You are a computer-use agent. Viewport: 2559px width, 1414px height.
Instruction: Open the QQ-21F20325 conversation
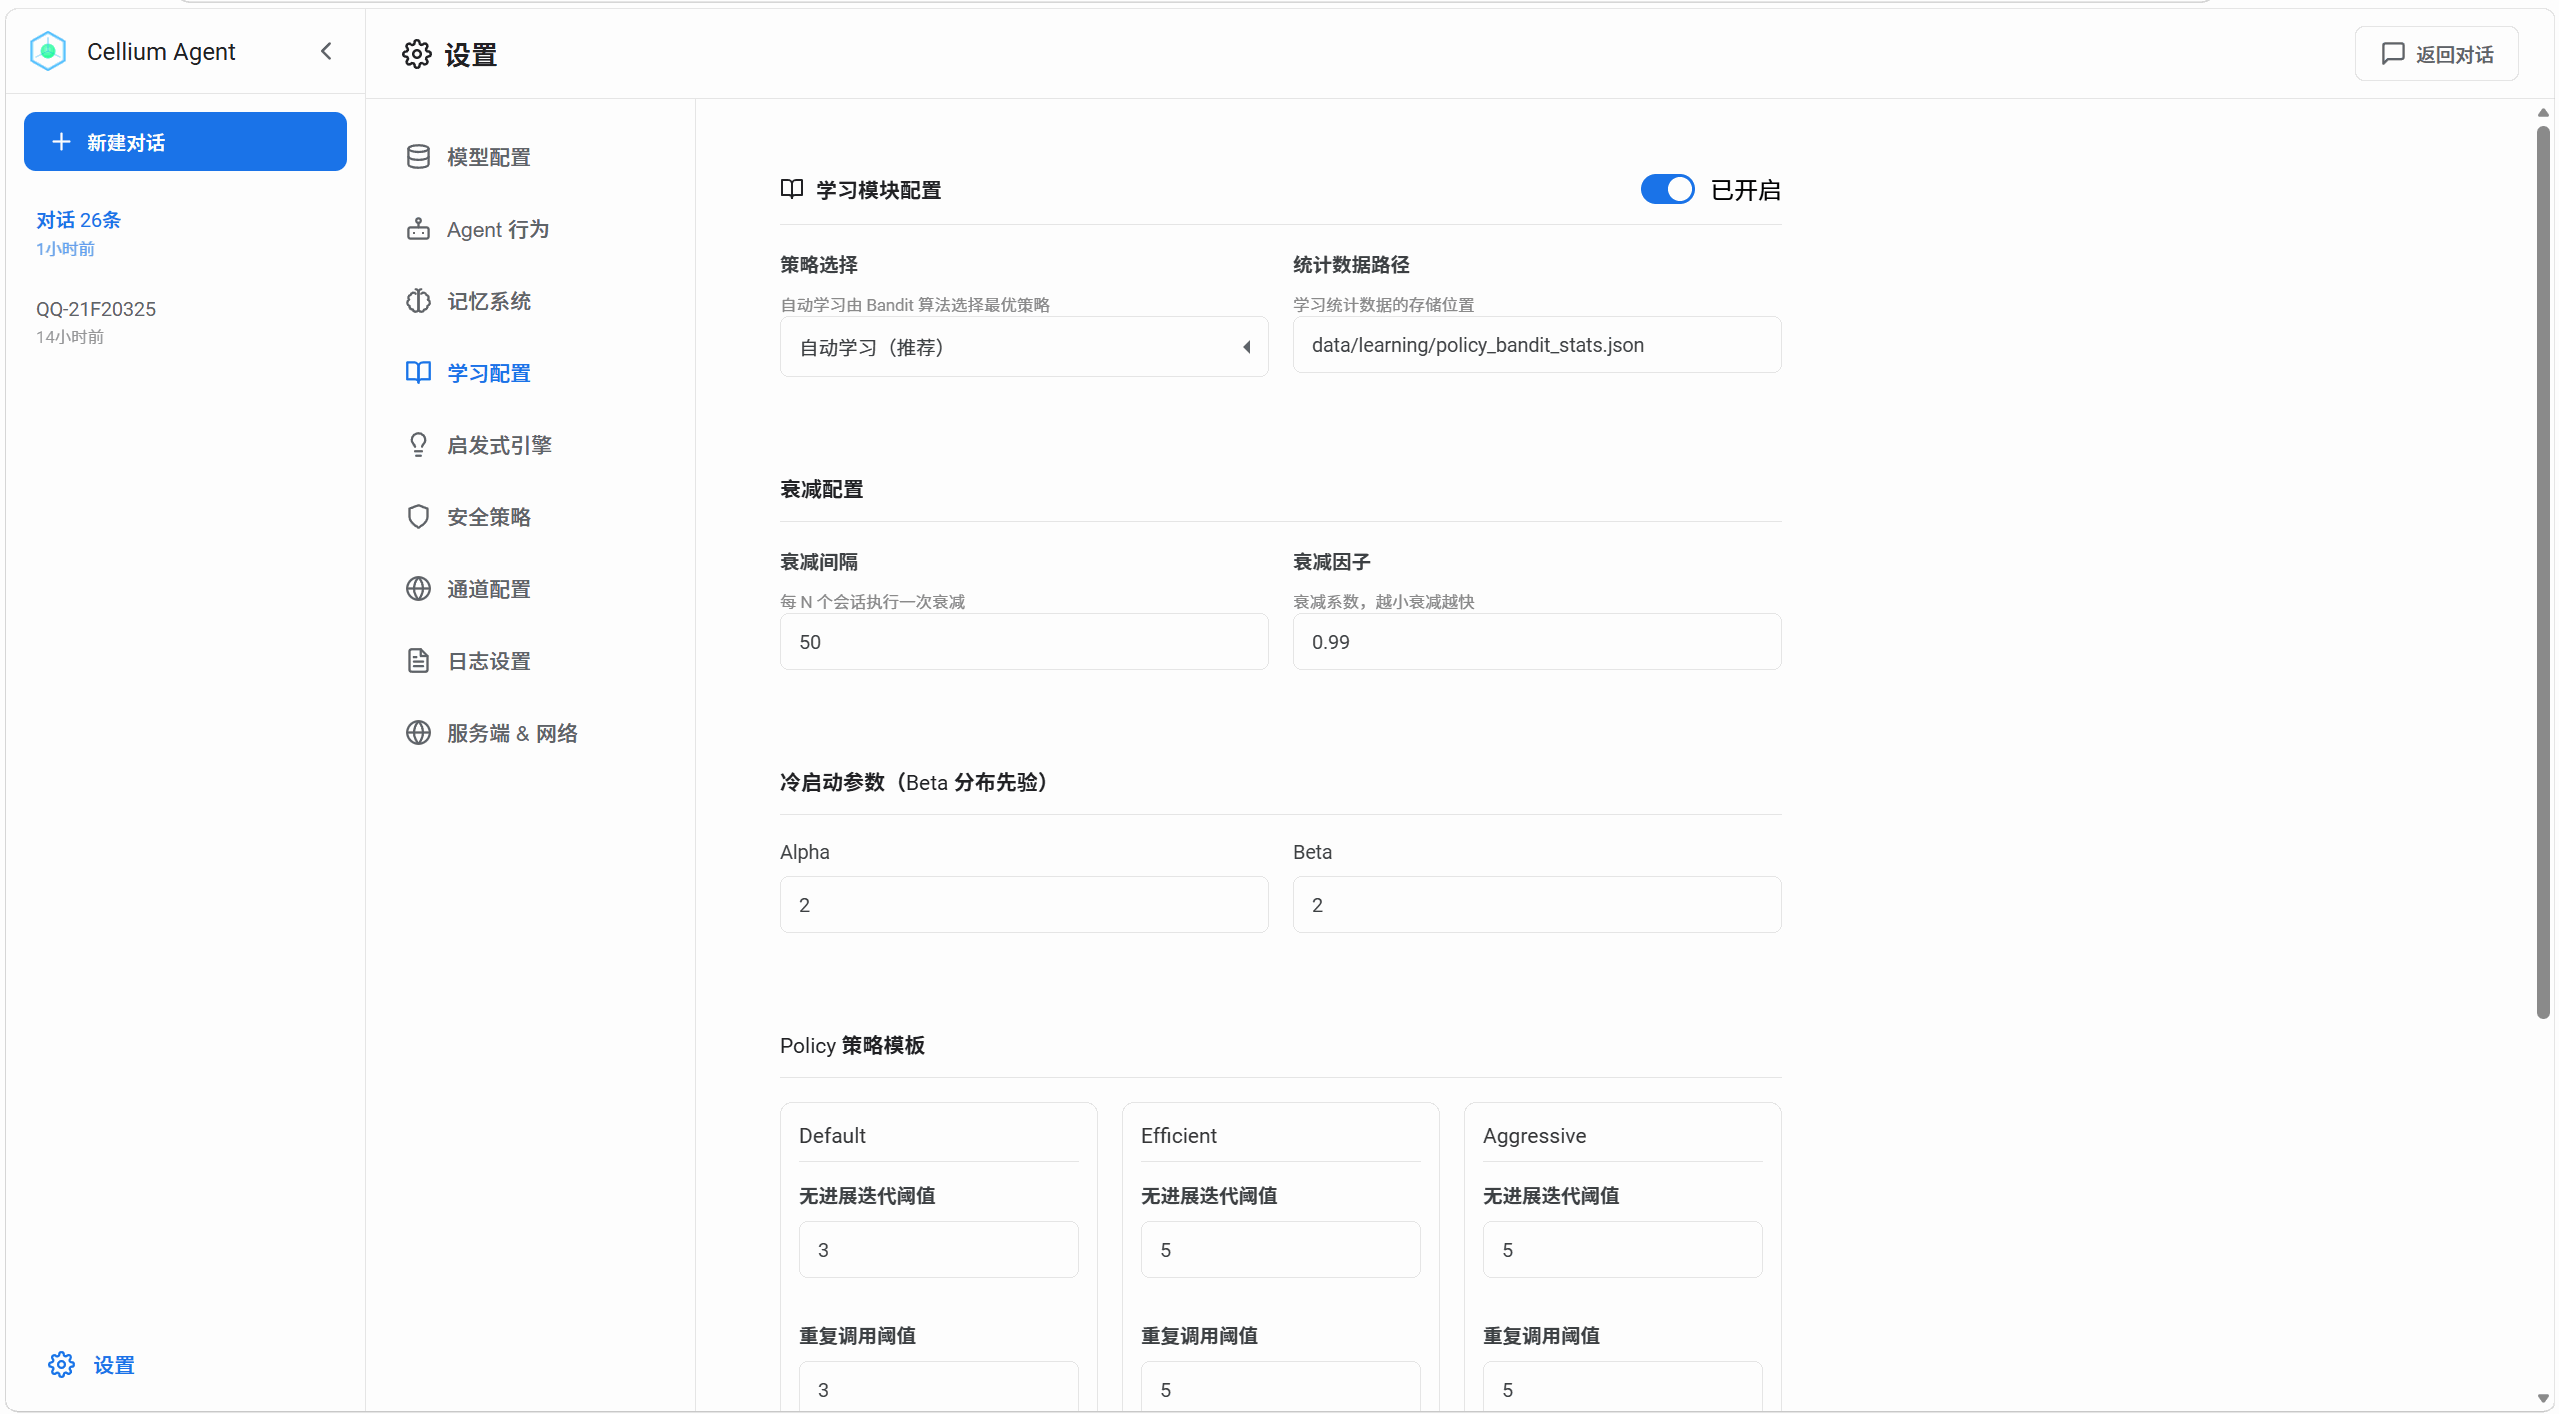point(185,321)
